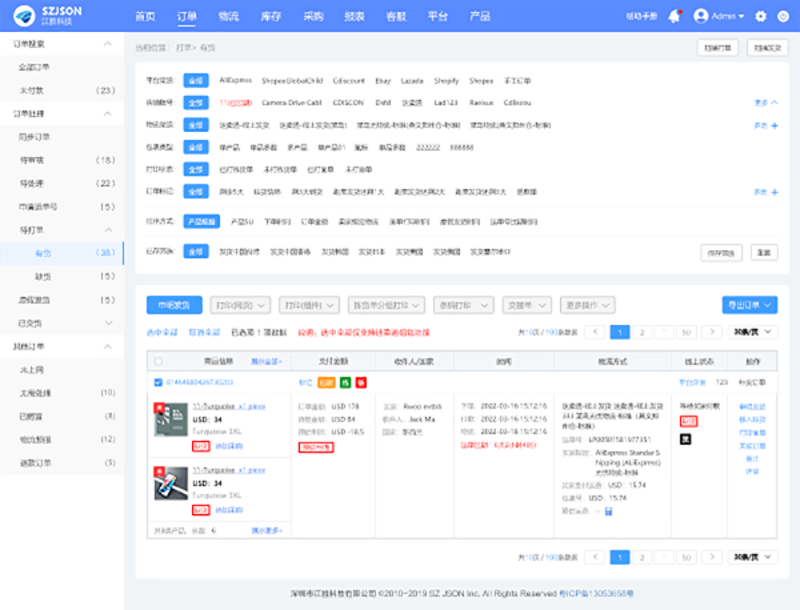Click the red tag under the second Turquoise 3XL
Screen dimensions: 800x610
[201, 510]
